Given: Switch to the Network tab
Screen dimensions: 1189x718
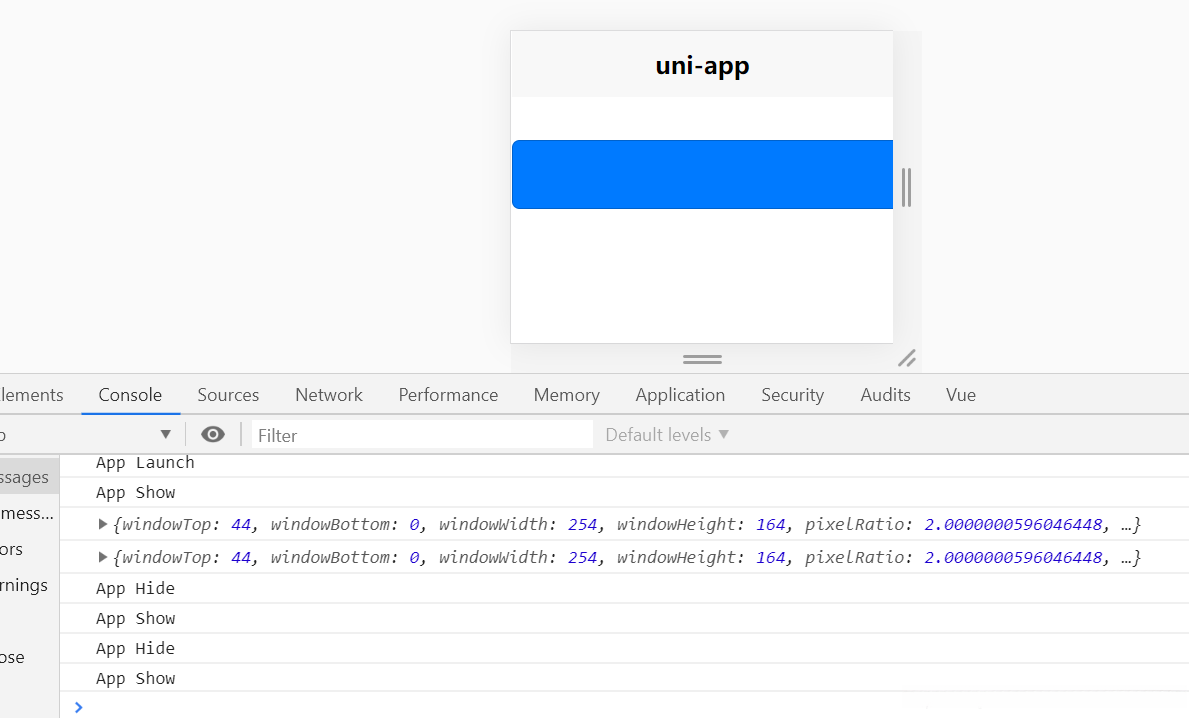Looking at the screenshot, I should coord(329,395).
